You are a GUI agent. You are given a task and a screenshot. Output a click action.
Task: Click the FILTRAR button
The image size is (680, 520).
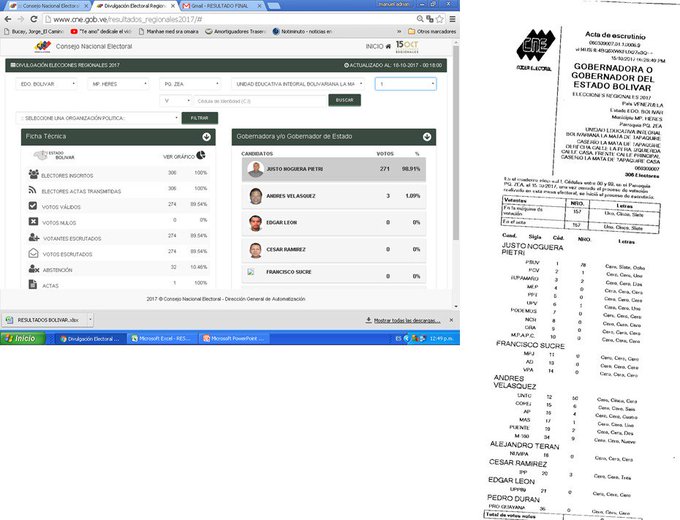point(199,118)
